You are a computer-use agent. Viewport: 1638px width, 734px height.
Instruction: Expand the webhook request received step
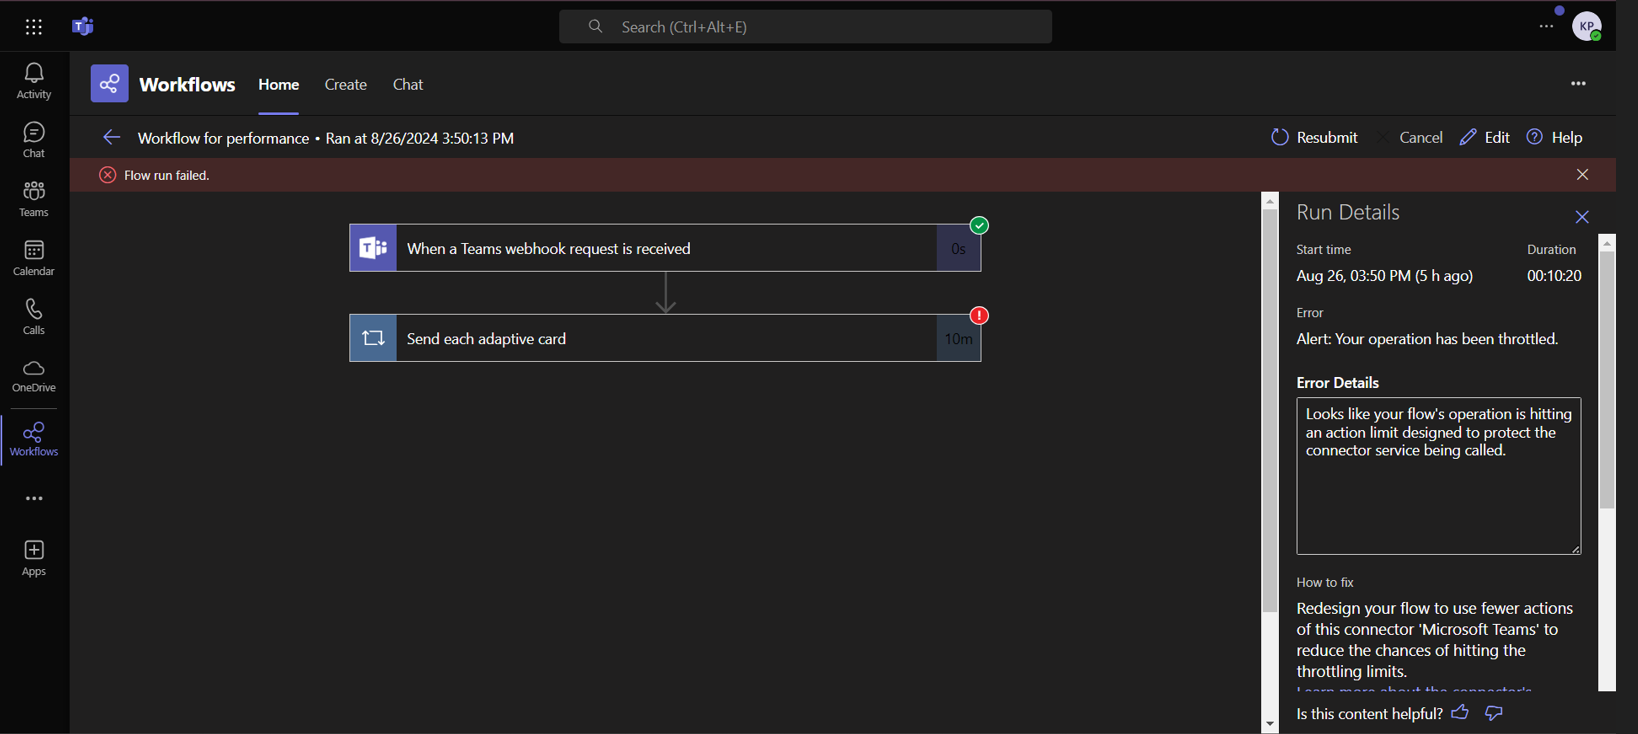tap(665, 248)
